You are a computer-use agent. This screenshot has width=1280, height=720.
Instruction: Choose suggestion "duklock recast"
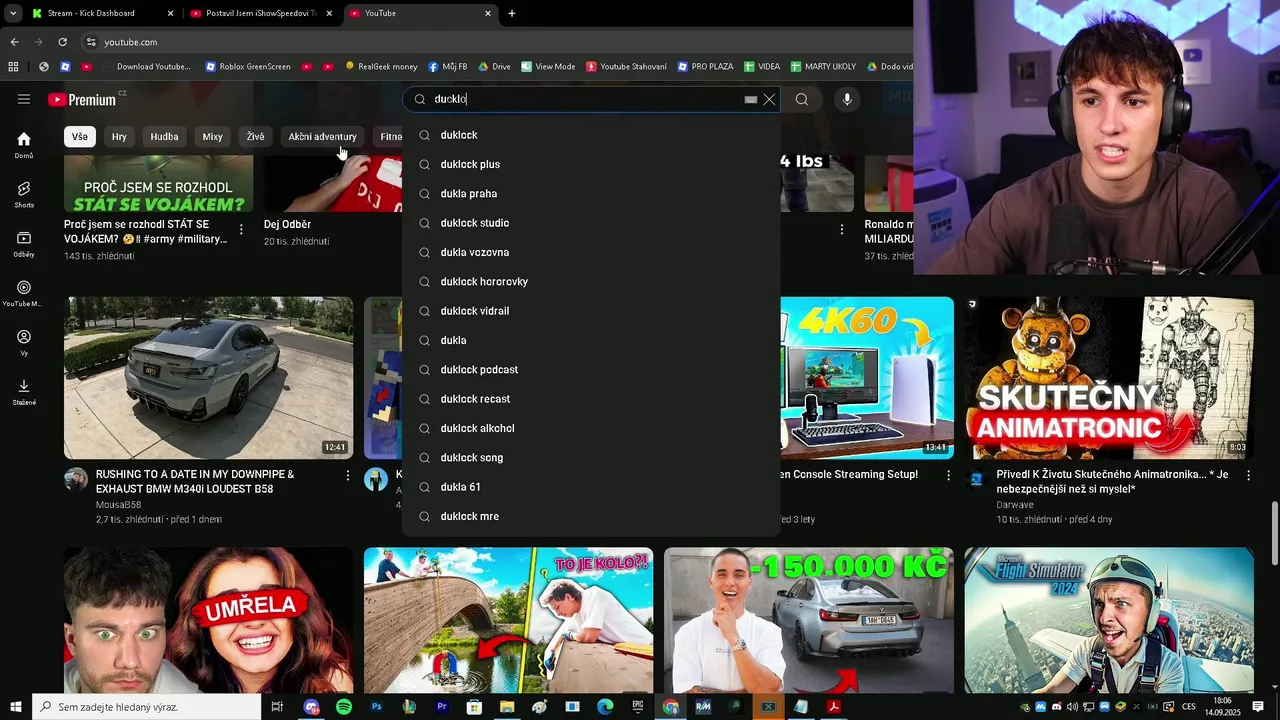(591, 399)
